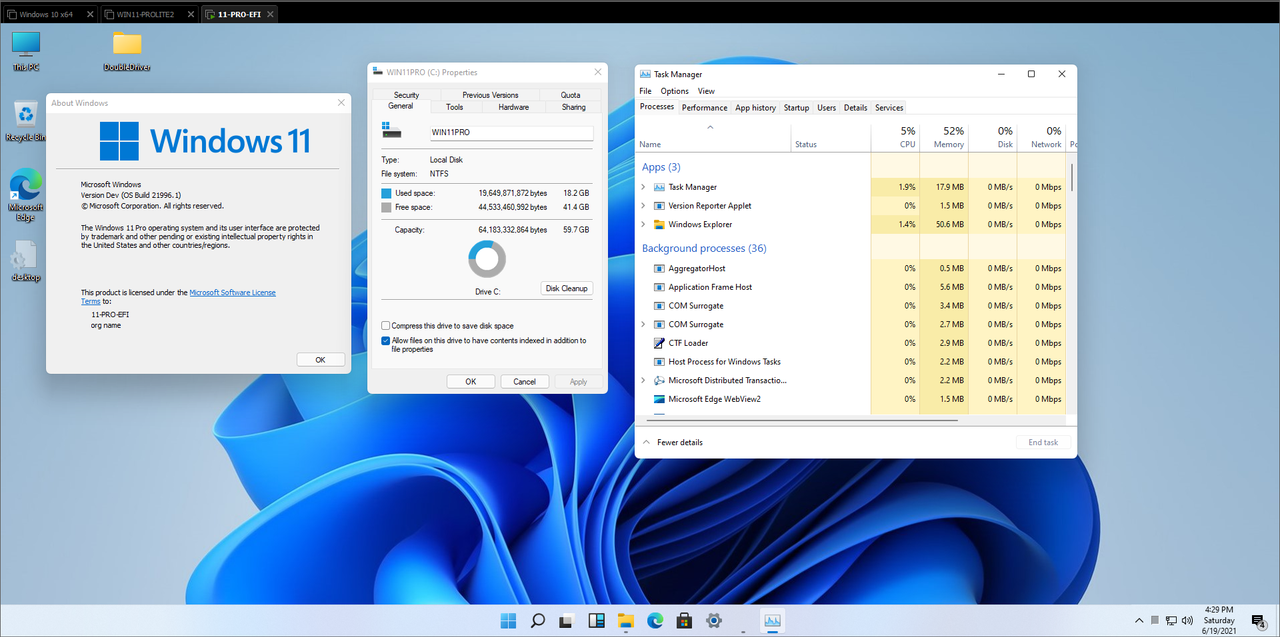Screen dimensions: 1280x637
Task: Open the Quota tab in drive Properties
Action: point(570,95)
